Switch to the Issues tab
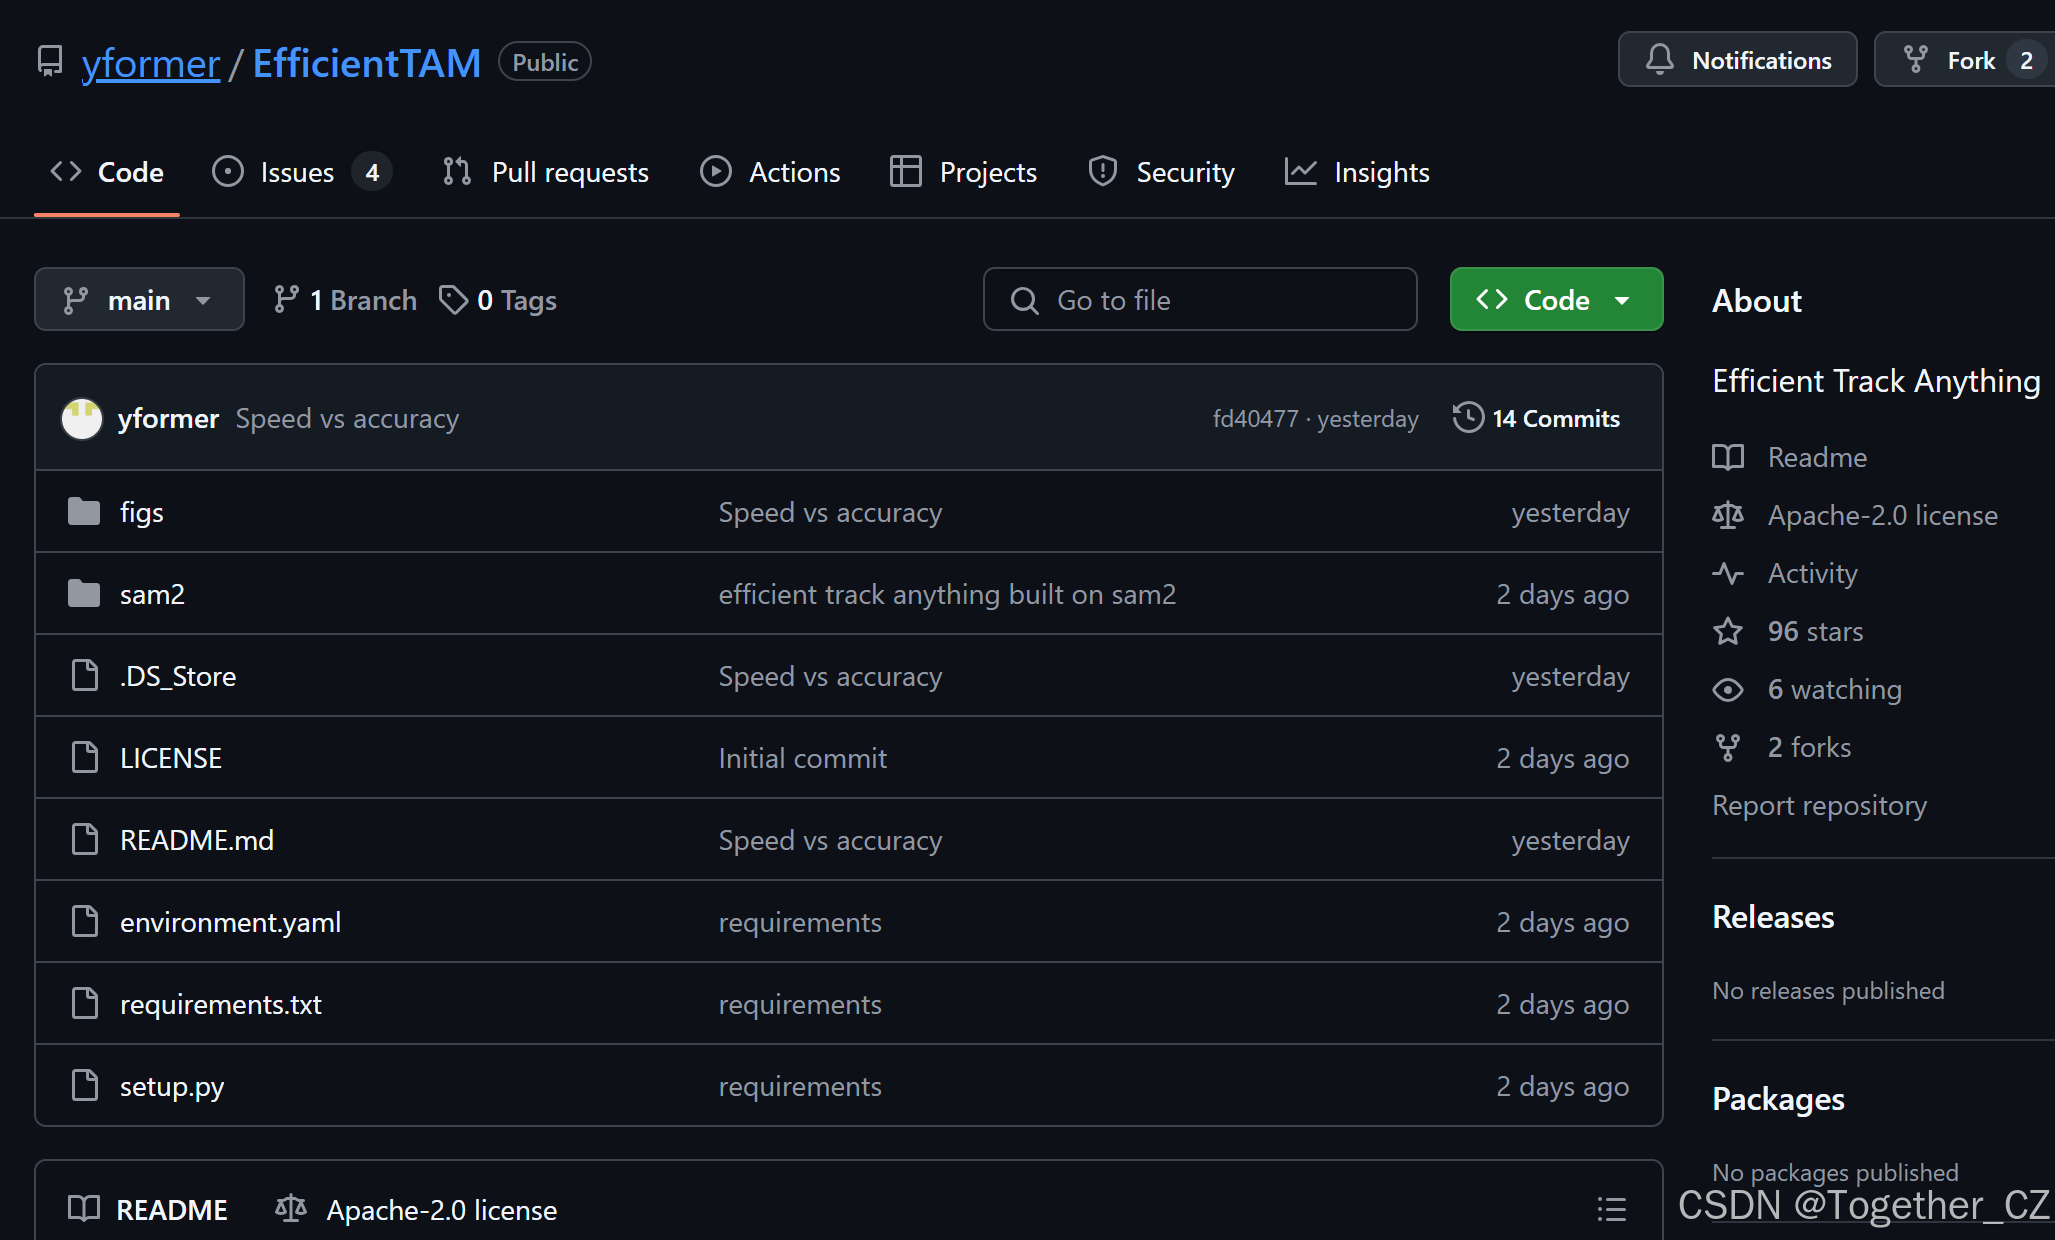The width and height of the screenshot is (2055, 1240). click(298, 172)
